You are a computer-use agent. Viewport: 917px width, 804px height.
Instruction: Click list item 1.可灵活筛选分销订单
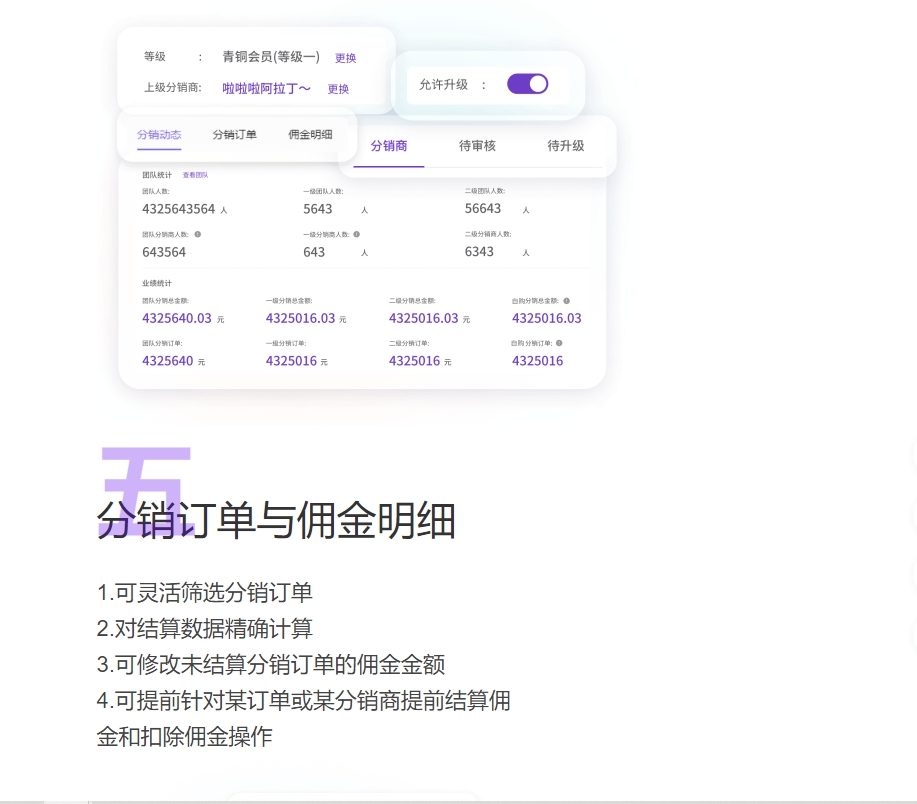pyautogui.click(x=205, y=592)
